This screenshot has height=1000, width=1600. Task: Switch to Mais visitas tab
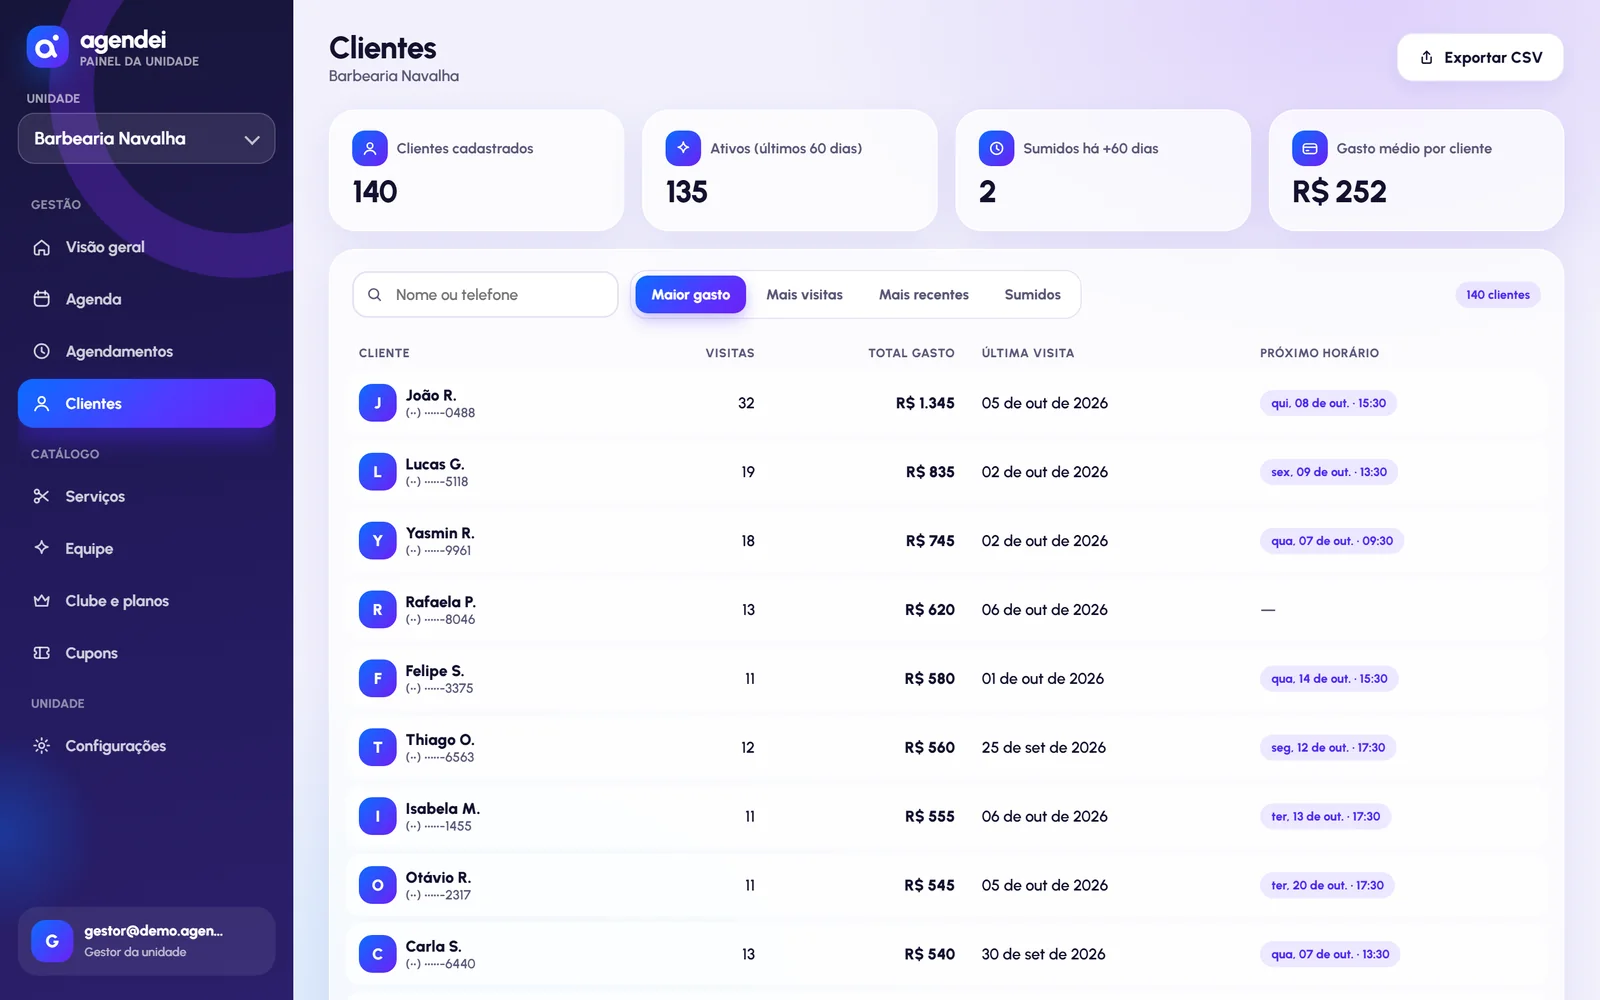[x=804, y=295]
